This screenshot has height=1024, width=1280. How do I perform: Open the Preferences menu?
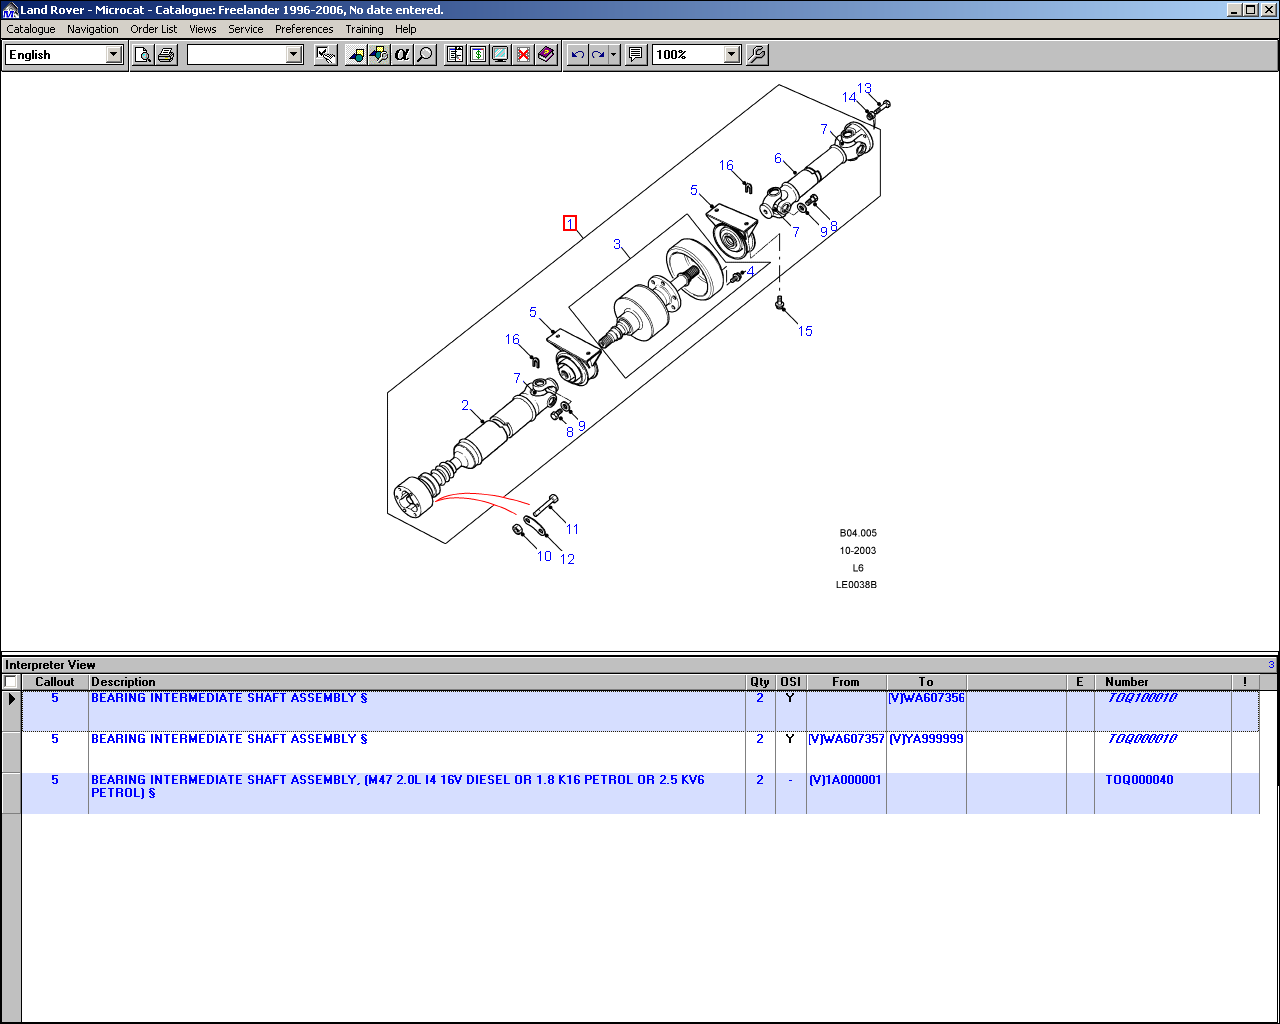[x=304, y=29]
